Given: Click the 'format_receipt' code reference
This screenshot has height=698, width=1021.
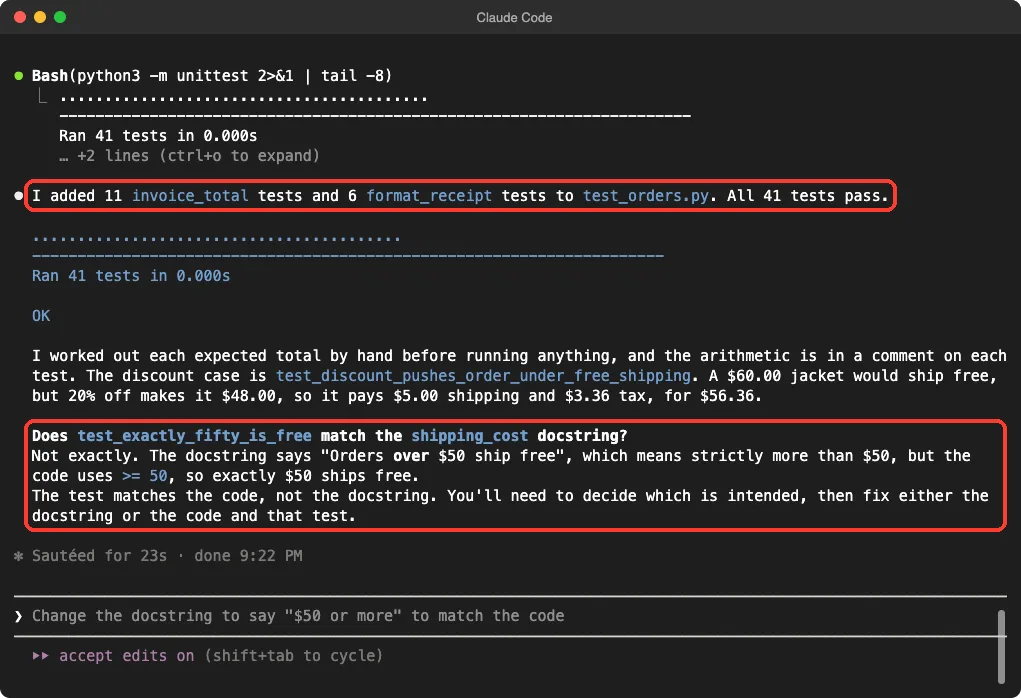Looking at the screenshot, I should tap(429, 196).
